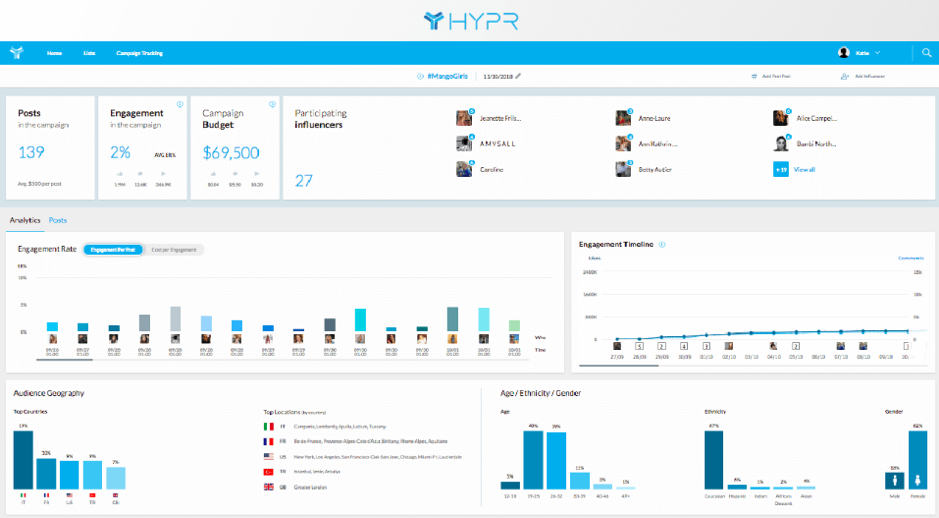Open Alice Campel influencer avatar

click(780, 118)
